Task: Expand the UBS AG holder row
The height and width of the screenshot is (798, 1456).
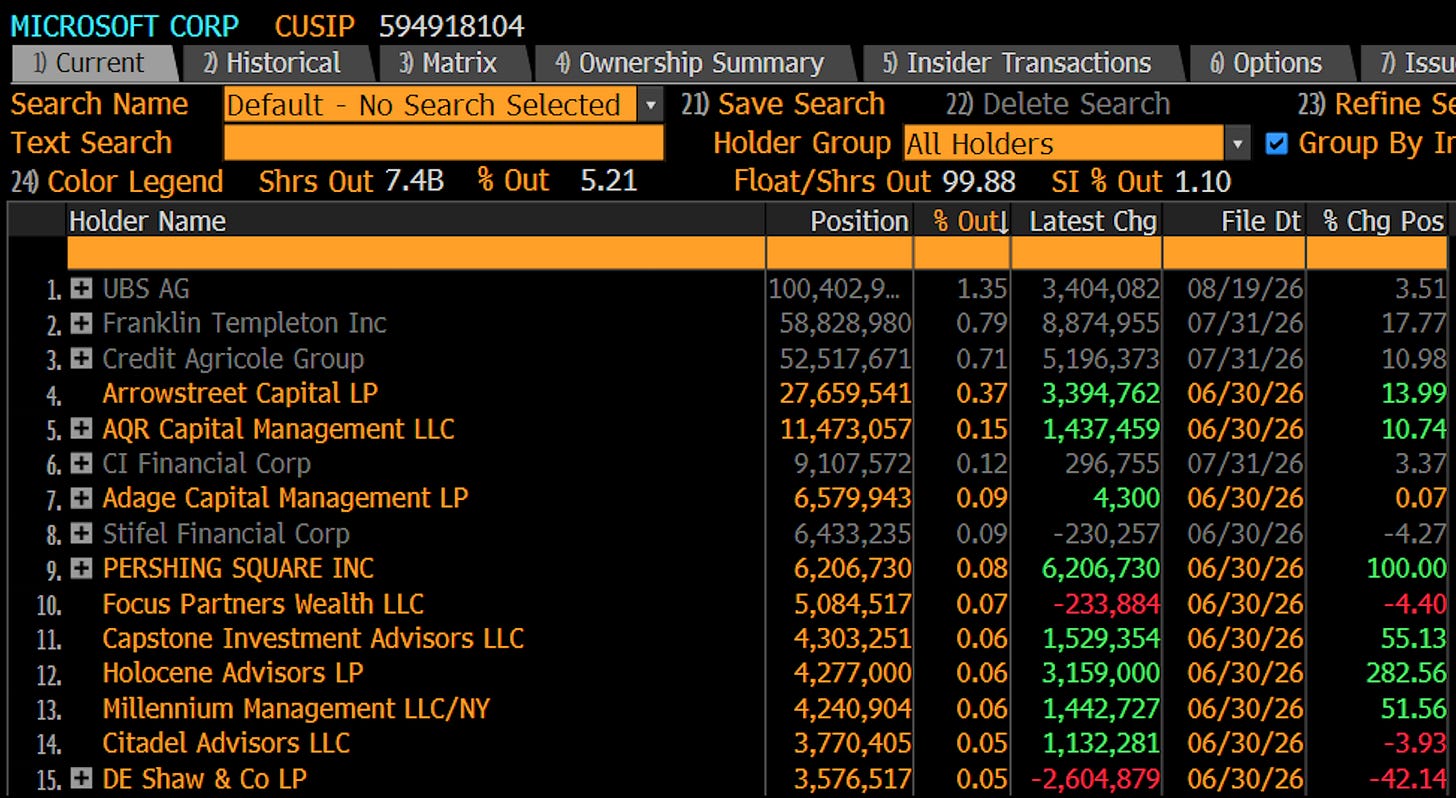Action: 82,289
